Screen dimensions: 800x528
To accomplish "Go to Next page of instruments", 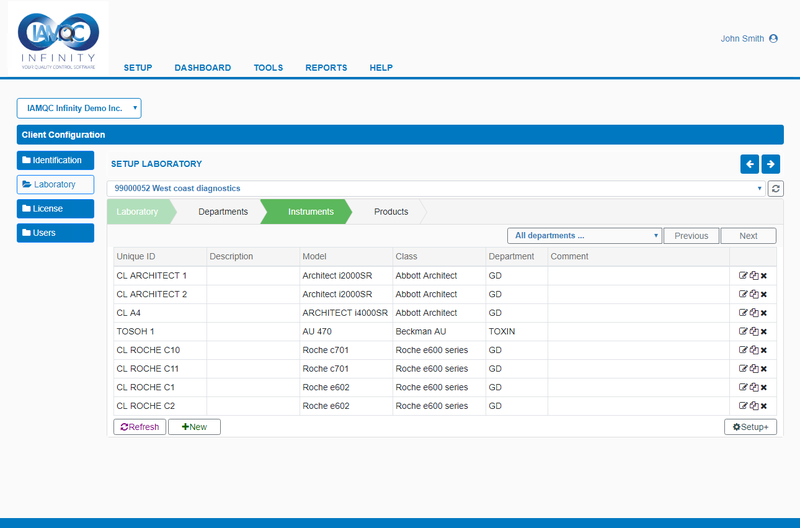I will tap(748, 236).
